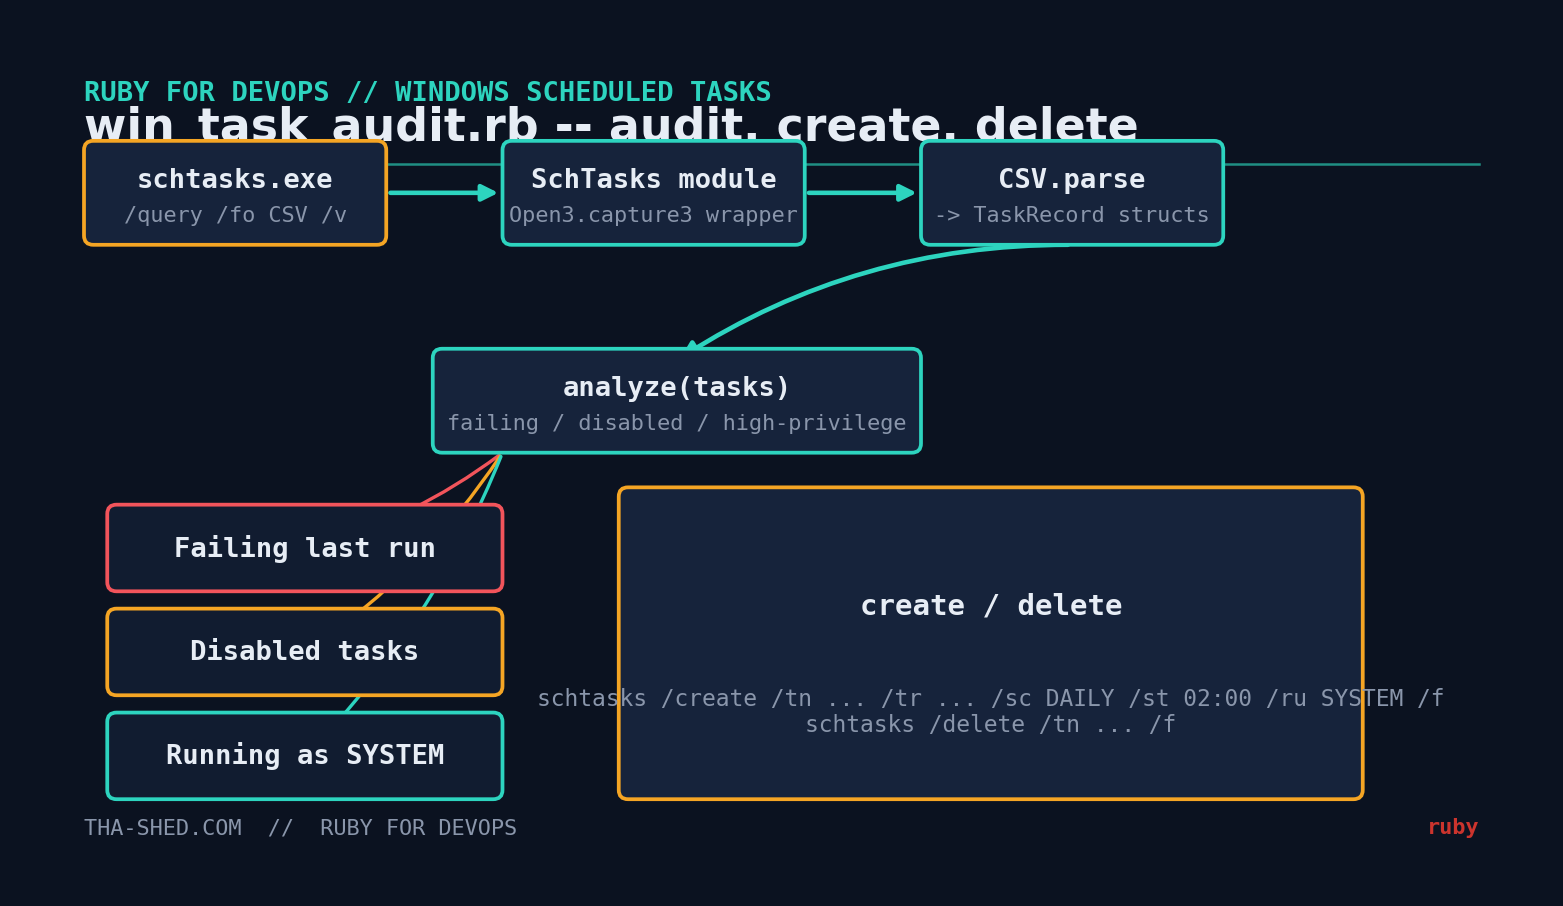Click the SchTasks module box
1563x906 pixels.
click(x=653, y=193)
